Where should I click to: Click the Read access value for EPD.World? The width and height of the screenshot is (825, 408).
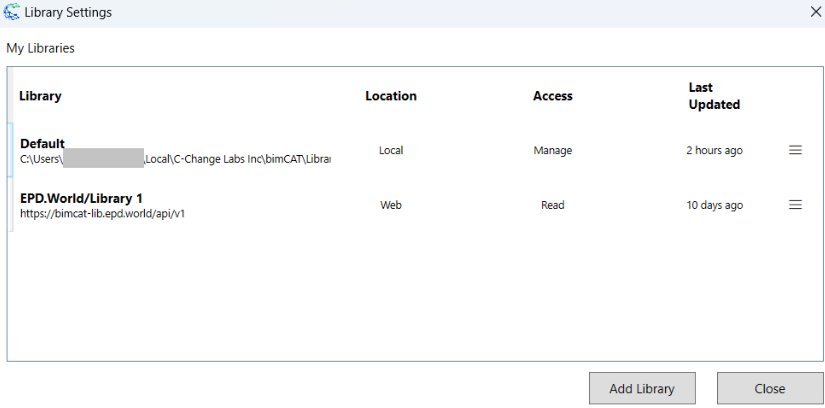pos(552,205)
